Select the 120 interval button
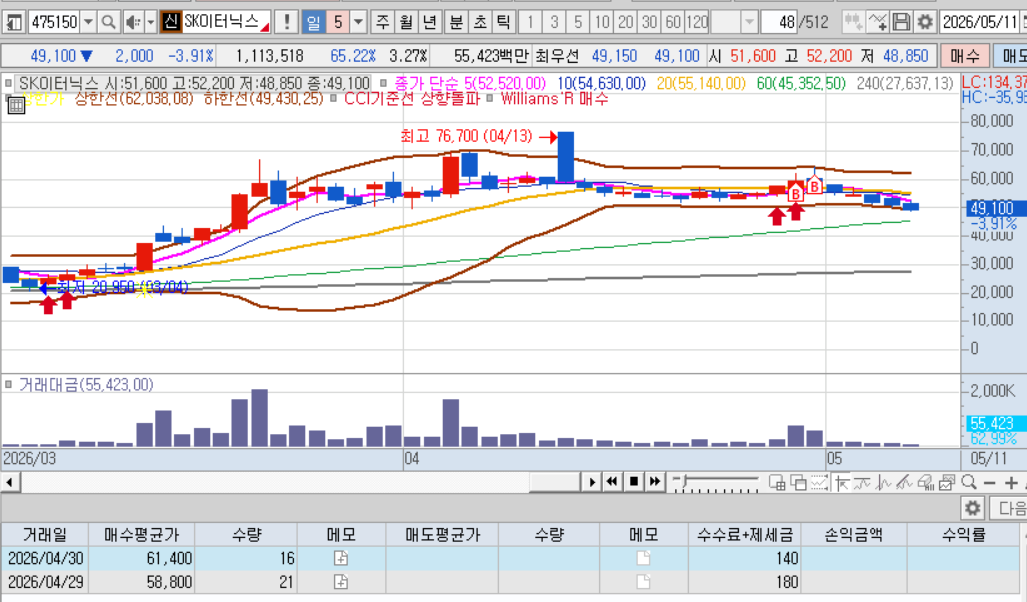The image size is (1027, 602). (x=697, y=22)
